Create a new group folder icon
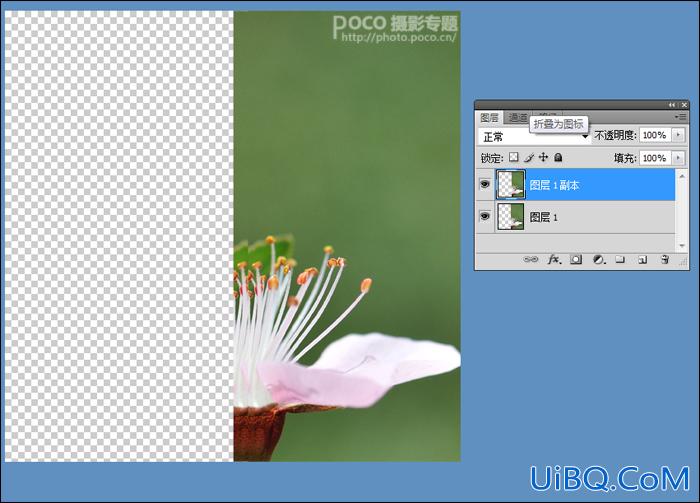 point(620,259)
